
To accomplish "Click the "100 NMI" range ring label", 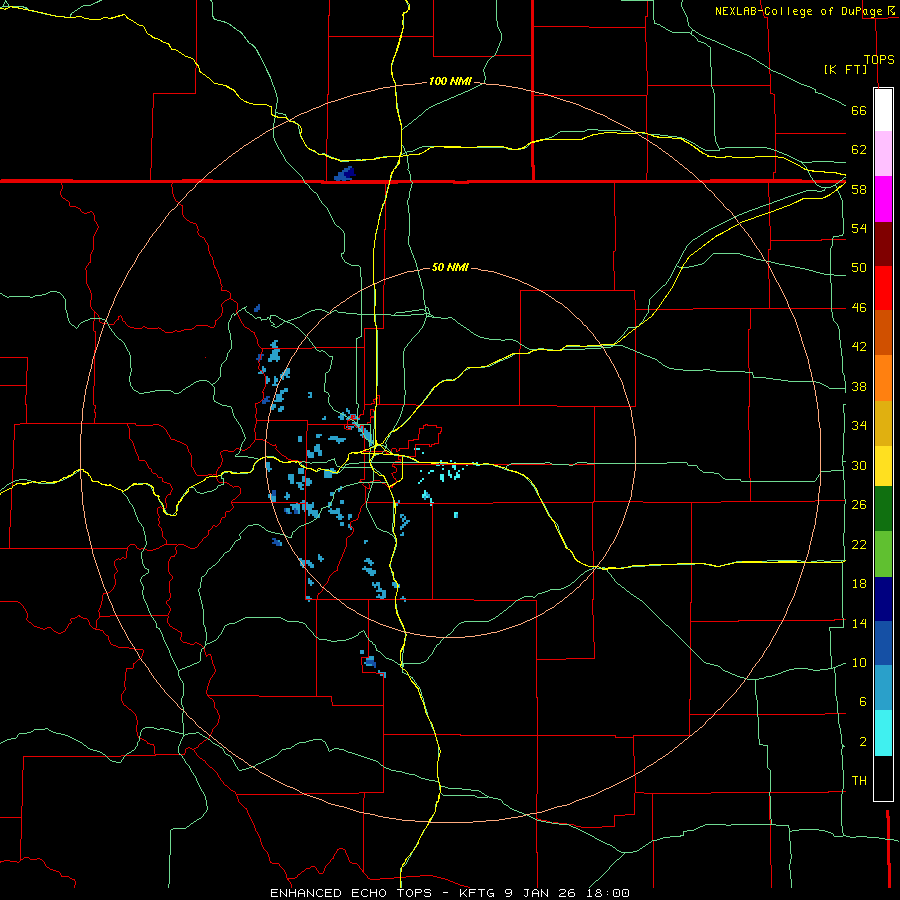I will pyautogui.click(x=450, y=82).
